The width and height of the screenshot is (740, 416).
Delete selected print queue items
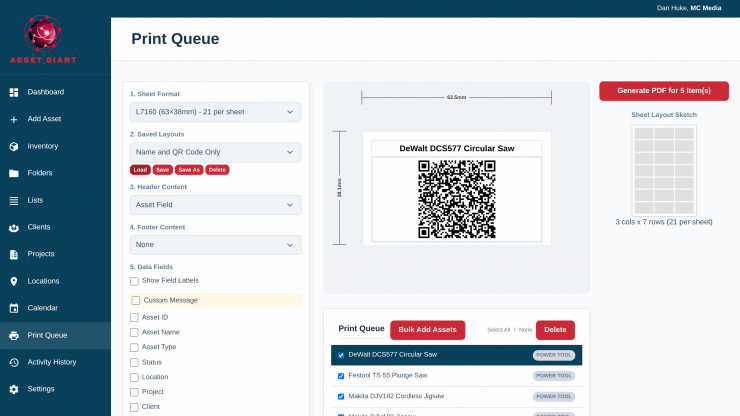coord(555,330)
